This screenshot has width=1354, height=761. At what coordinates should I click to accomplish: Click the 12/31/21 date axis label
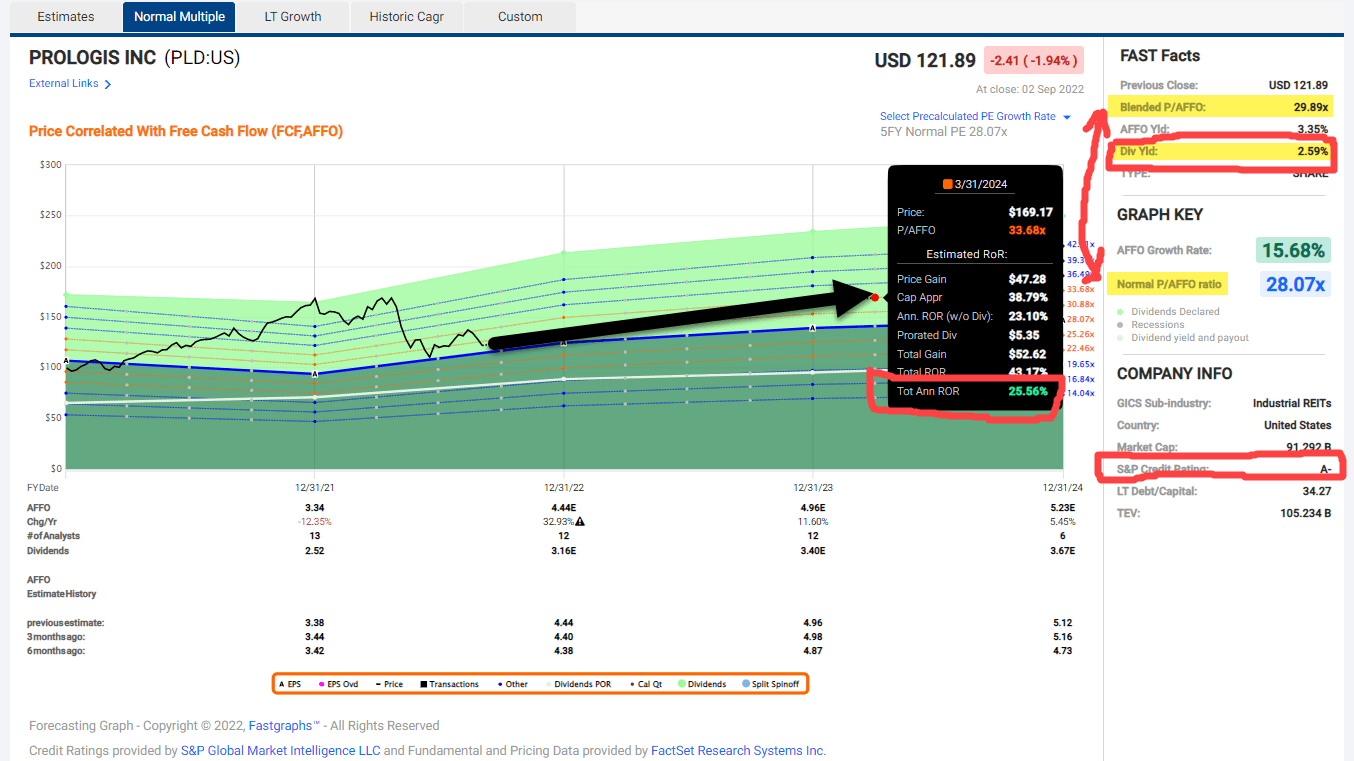point(315,487)
